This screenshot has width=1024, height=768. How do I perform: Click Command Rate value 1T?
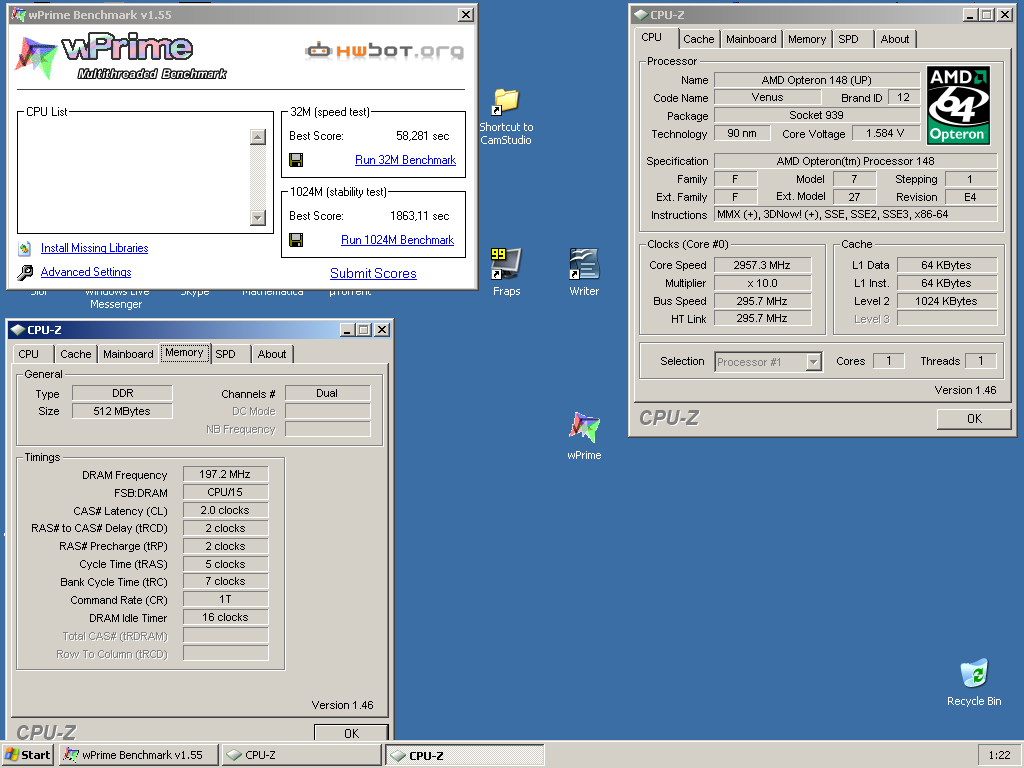click(225, 600)
